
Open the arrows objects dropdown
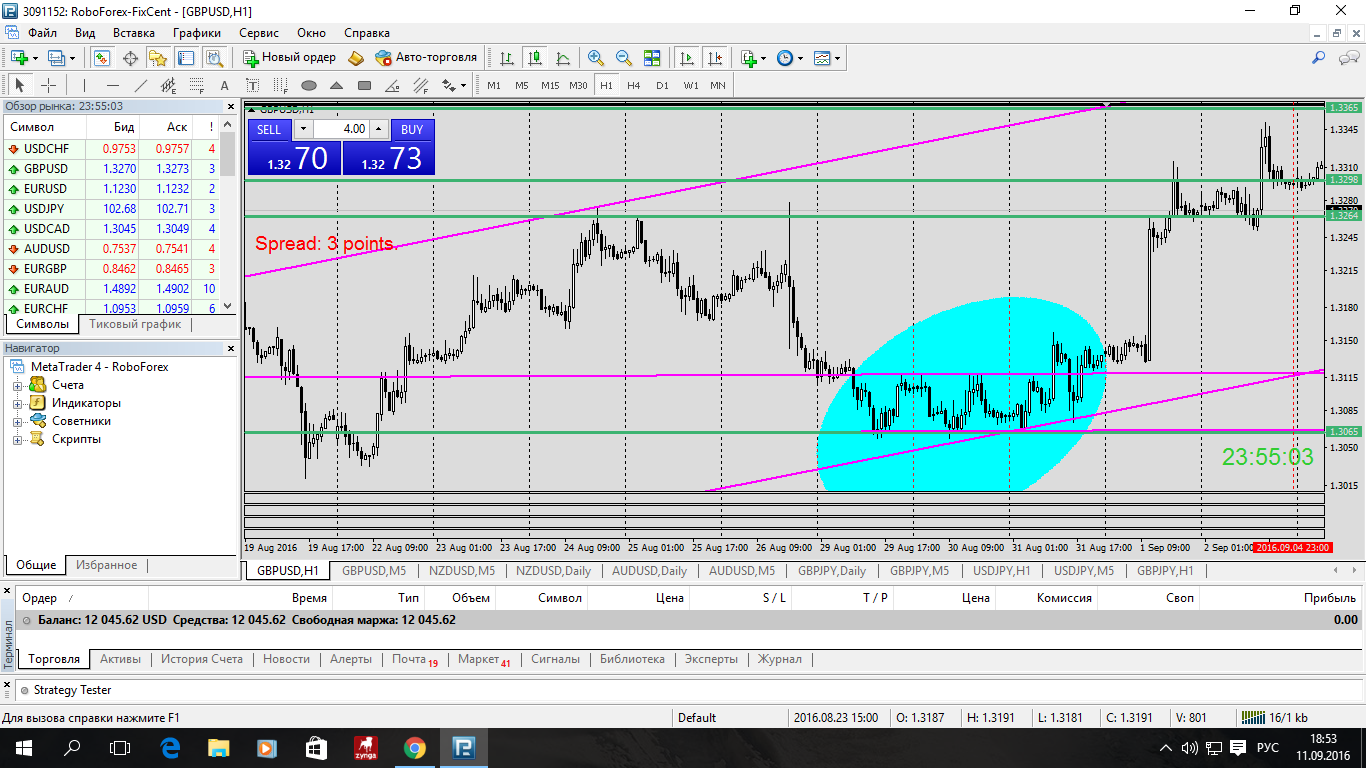click(464, 85)
